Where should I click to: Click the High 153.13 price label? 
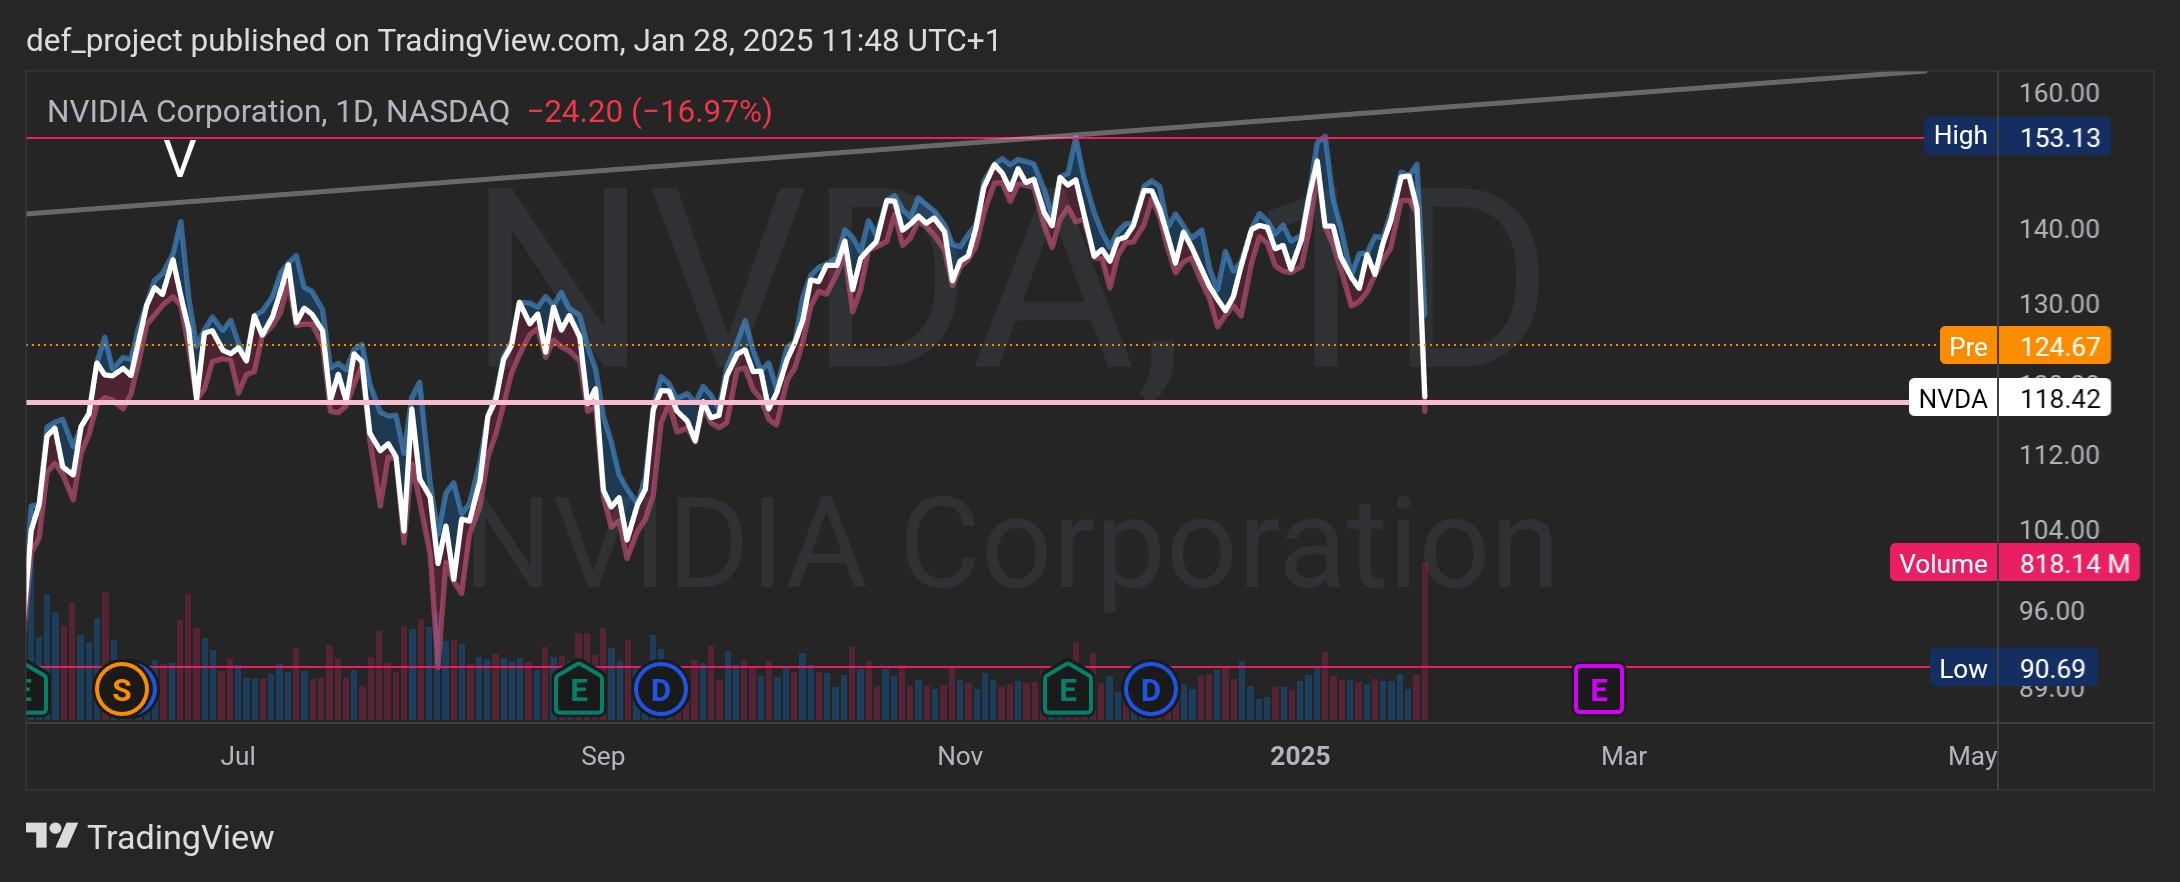click(2017, 136)
